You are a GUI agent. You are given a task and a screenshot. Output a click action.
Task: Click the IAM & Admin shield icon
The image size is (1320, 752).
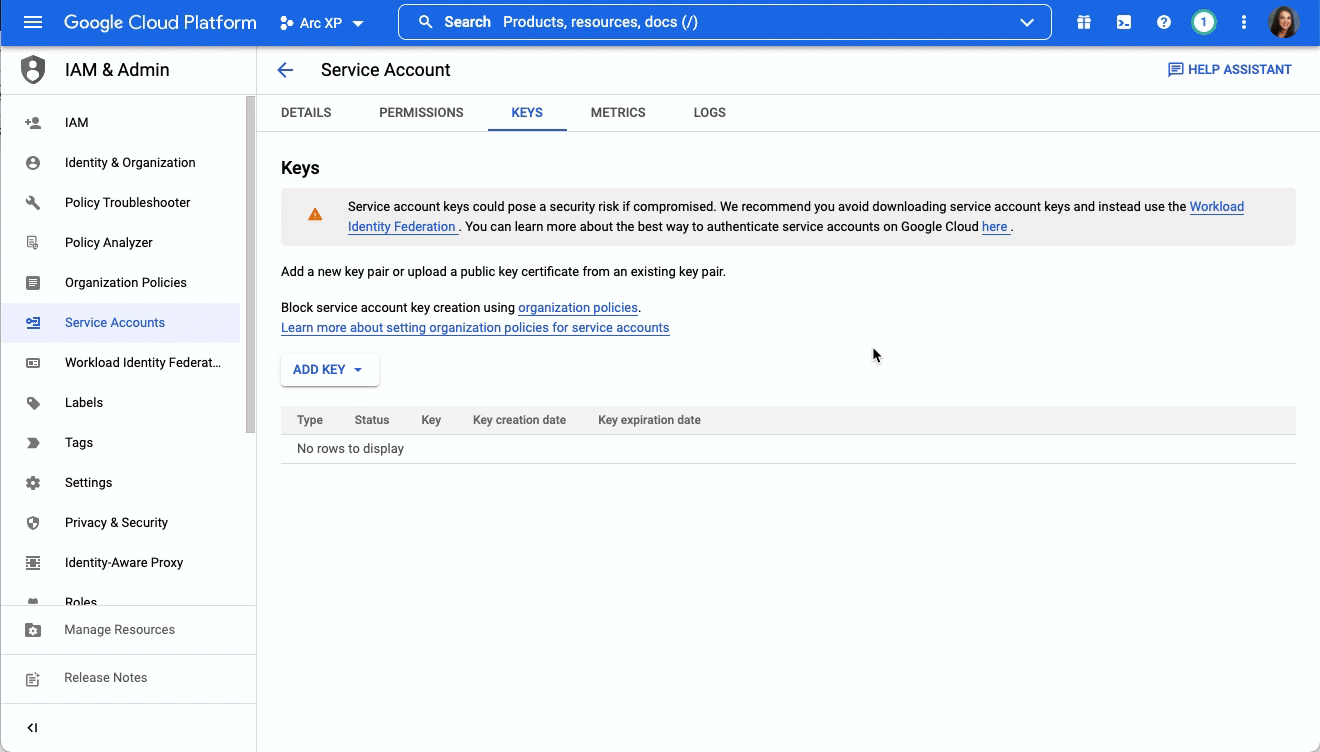(33, 70)
